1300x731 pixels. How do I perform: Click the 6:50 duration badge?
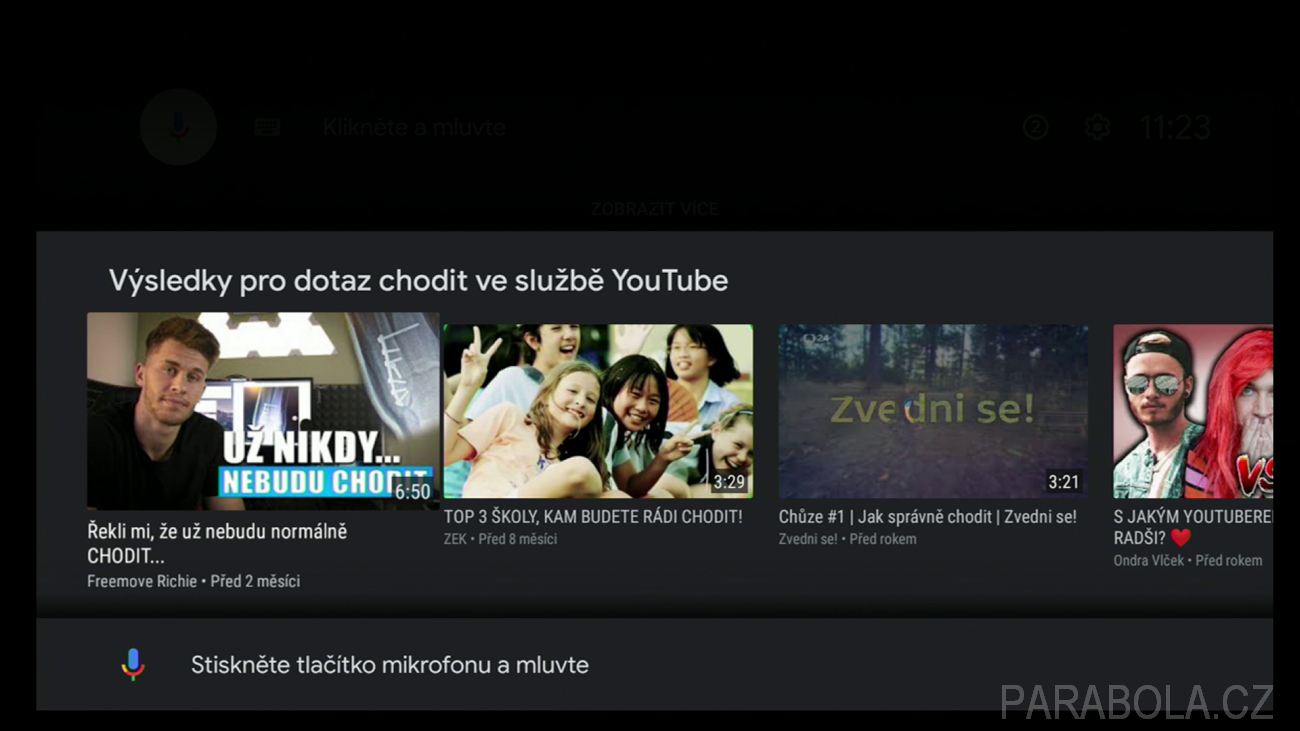coord(412,492)
